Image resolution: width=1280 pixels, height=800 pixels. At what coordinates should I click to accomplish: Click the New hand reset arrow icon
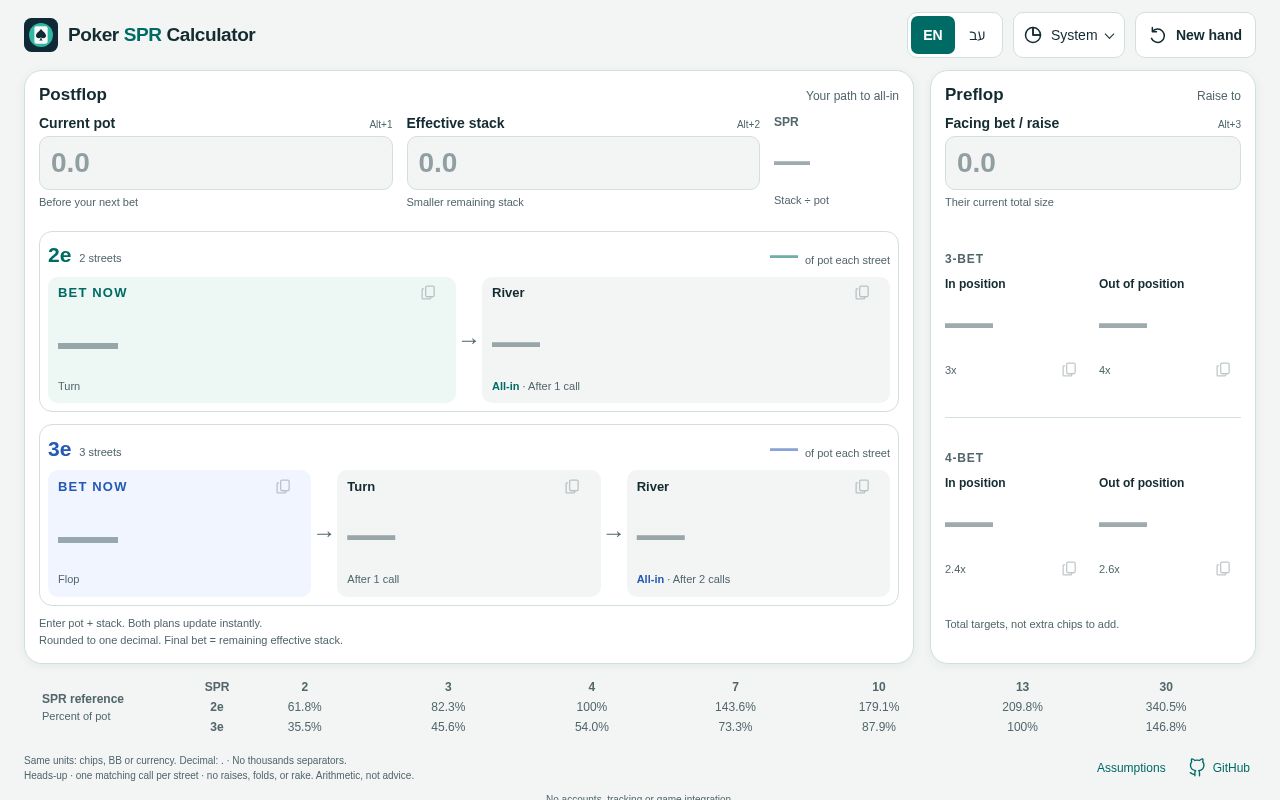(1158, 35)
